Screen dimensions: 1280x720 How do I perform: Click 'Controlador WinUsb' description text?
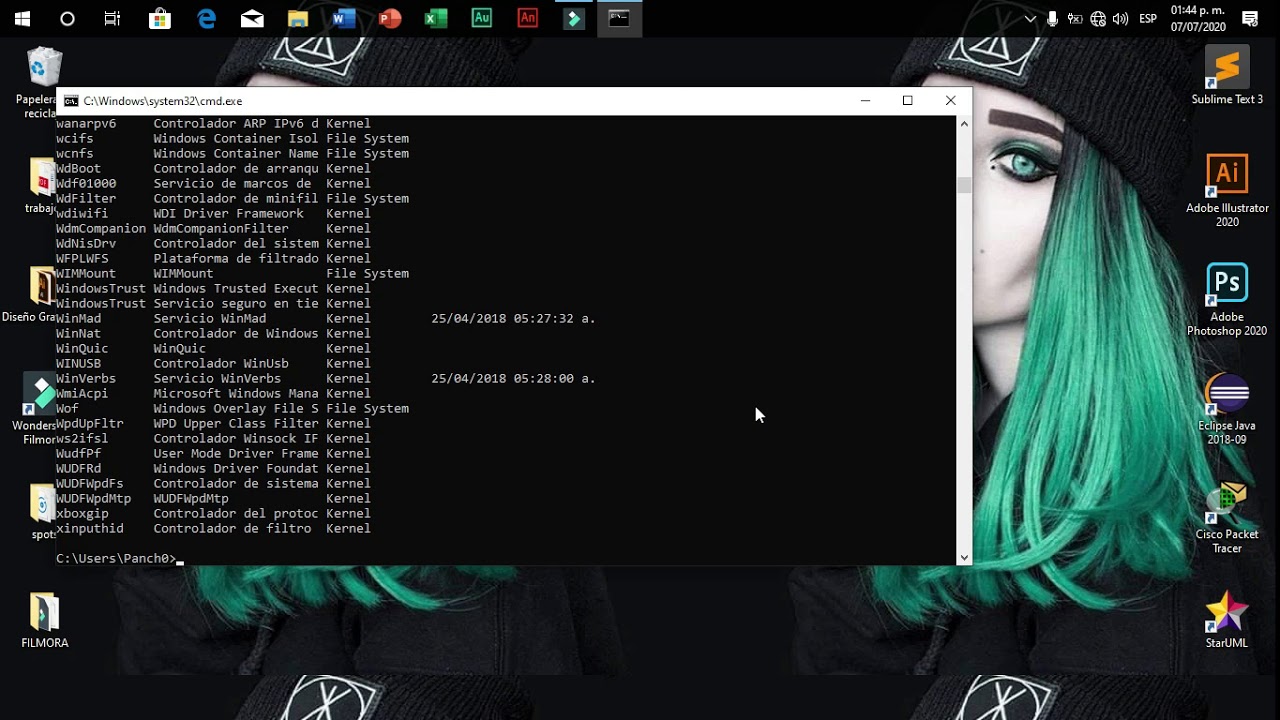pos(221,364)
